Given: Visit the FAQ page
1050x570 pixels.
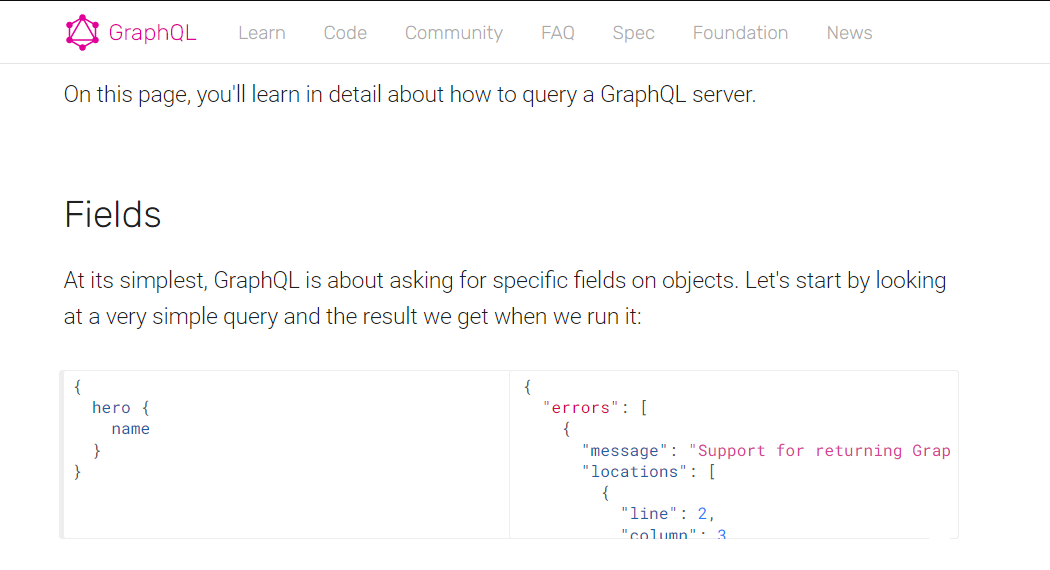Looking at the screenshot, I should (558, 33).
